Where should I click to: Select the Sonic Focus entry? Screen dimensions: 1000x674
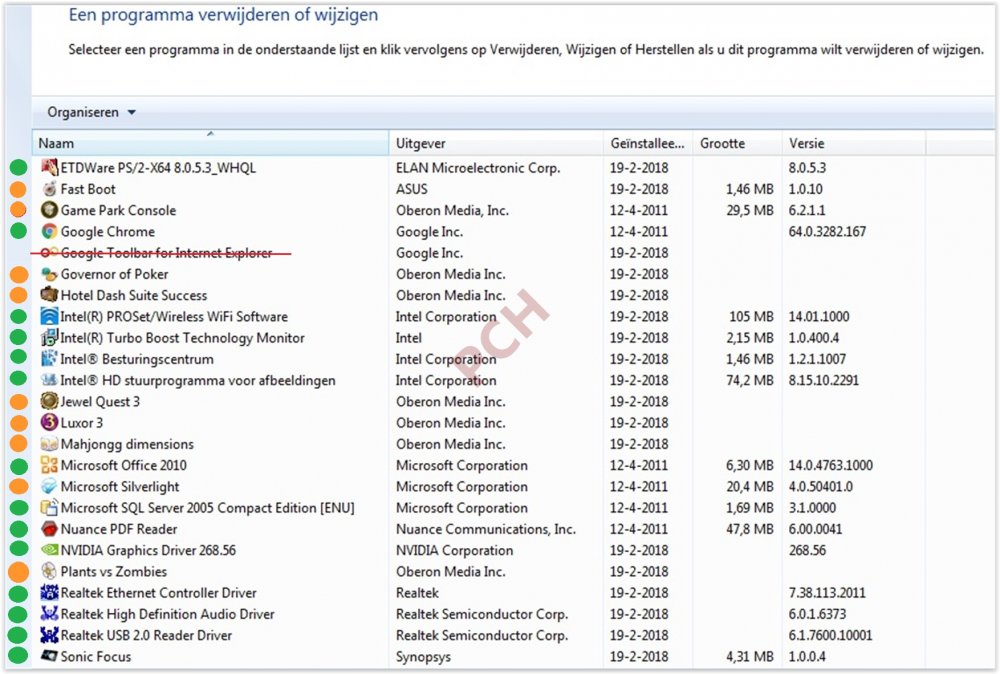pos(96,656)
